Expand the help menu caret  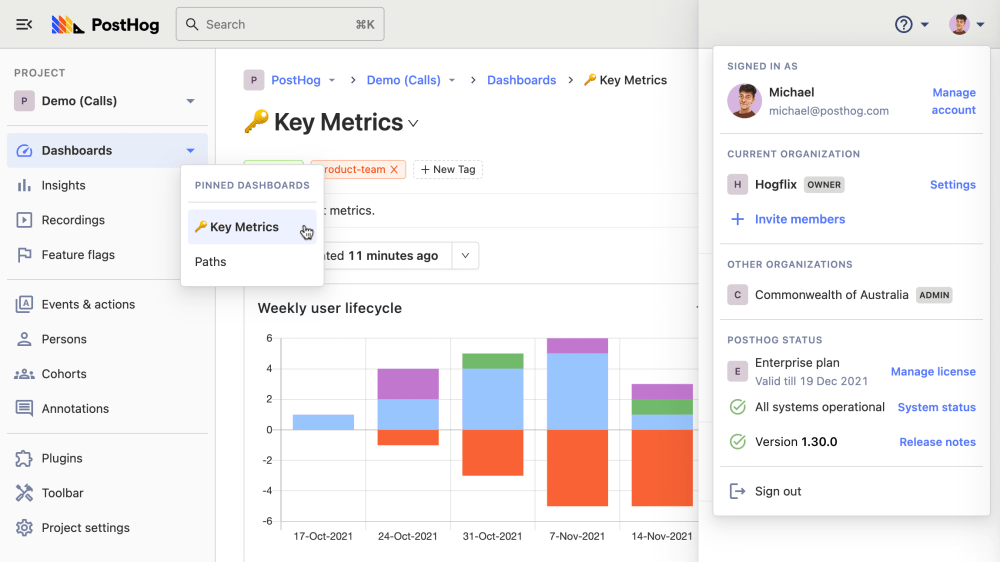click(x=925, y=25)
